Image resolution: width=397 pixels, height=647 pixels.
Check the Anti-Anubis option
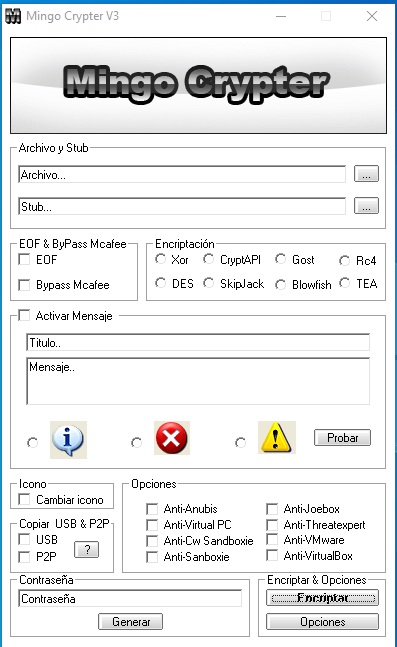point(152,509)
